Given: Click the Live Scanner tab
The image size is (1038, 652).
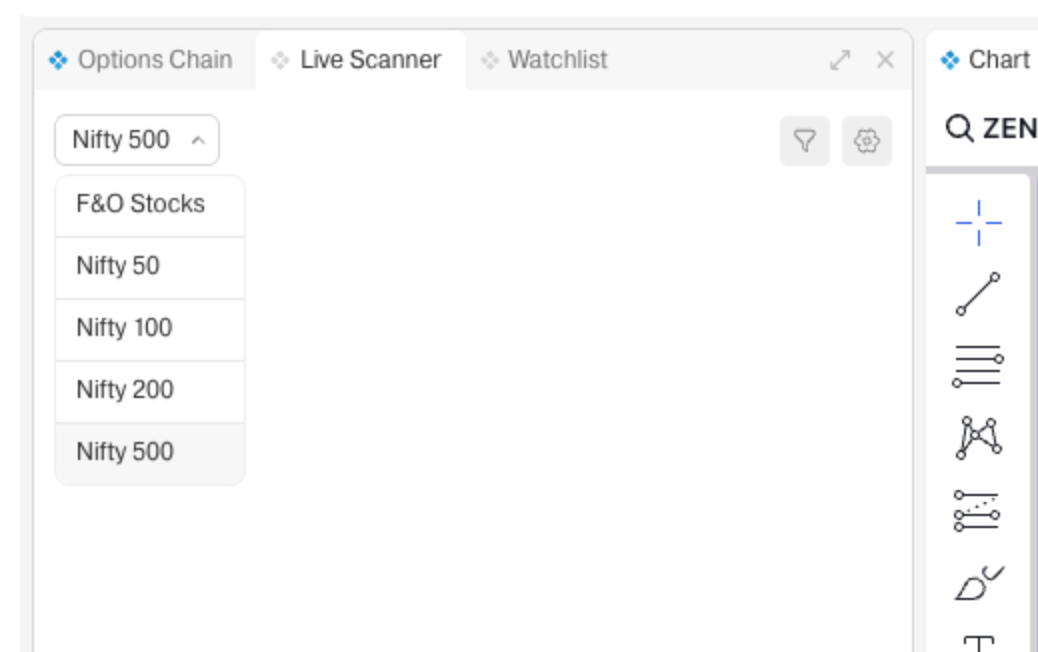Looking at the screenshot, I should pos(360,60).
